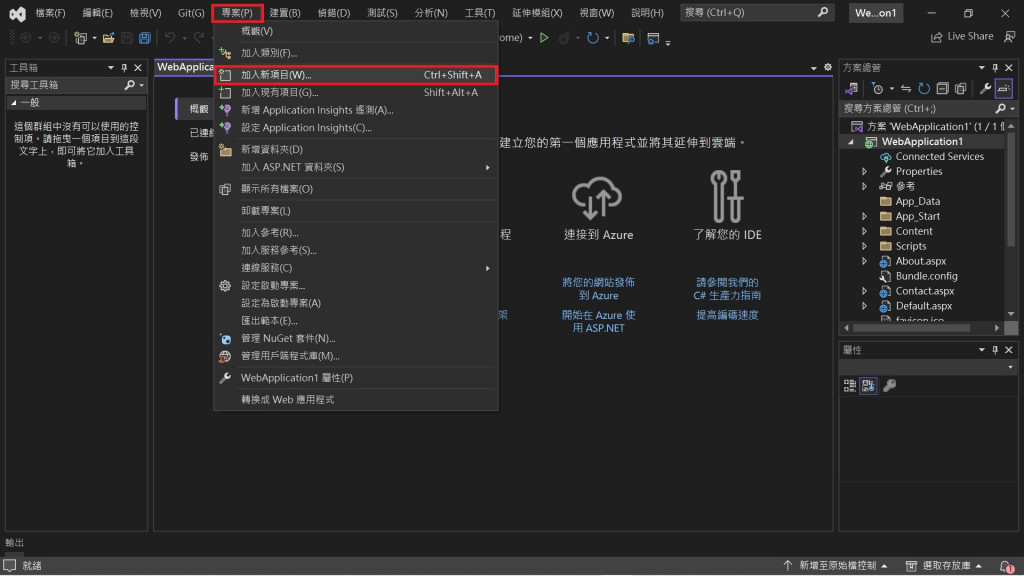Toggle show all files in Solution Explorer
1024x576 pixels.
960,88
